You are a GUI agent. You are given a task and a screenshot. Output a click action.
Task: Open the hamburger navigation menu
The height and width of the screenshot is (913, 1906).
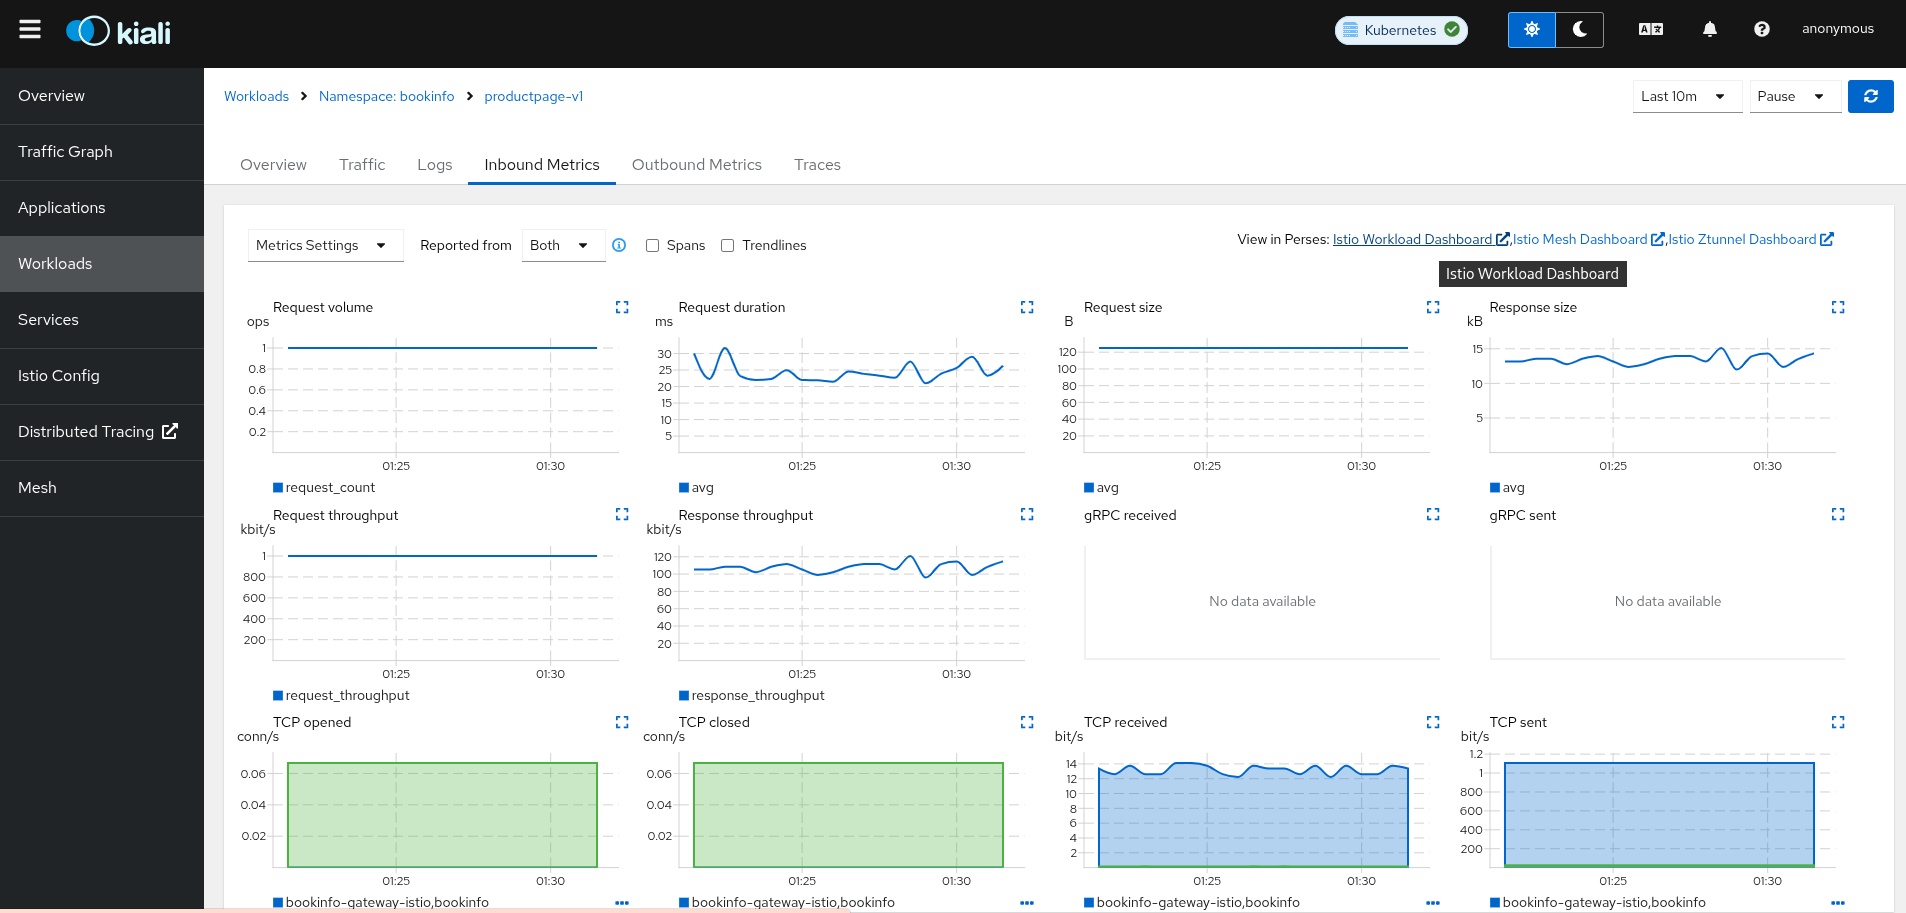[x=30, y=29]
